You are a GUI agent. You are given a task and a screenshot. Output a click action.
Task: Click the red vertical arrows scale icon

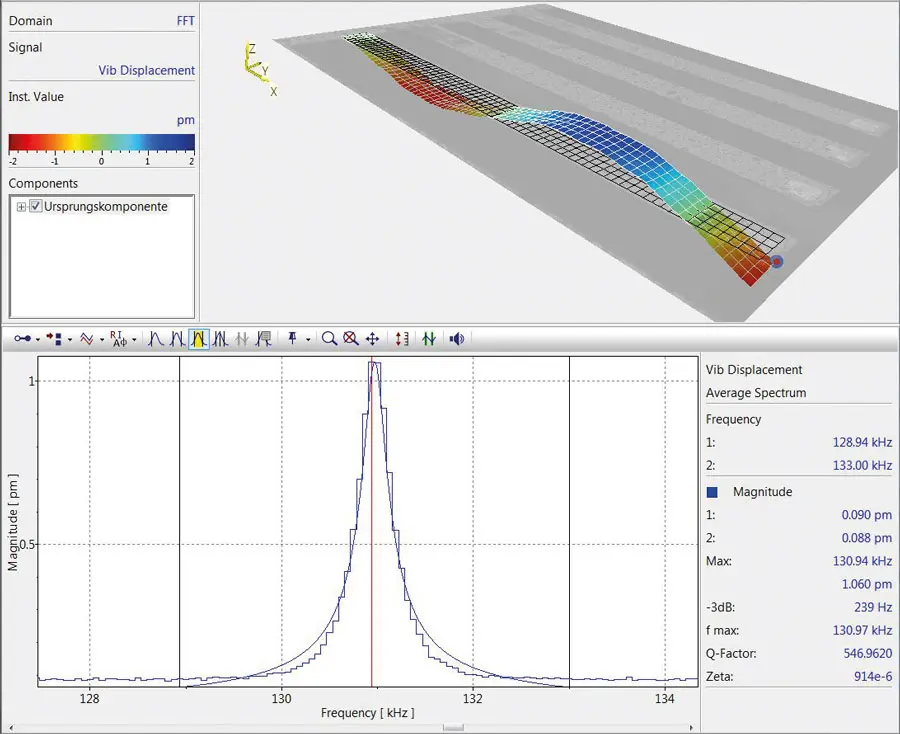(x=402, y=339)
